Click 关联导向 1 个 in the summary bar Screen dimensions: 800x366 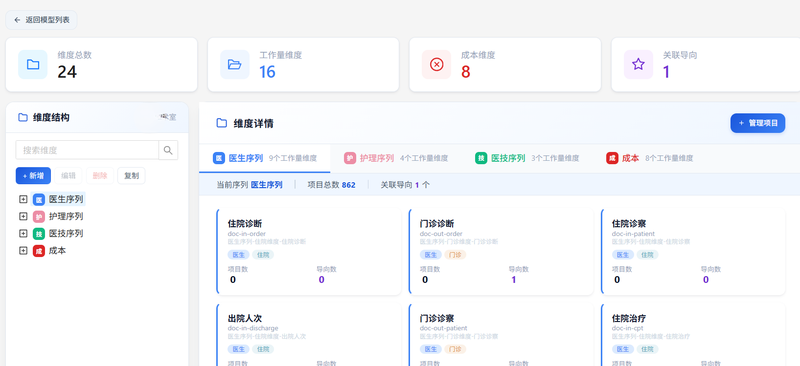(x=405, y=185)
